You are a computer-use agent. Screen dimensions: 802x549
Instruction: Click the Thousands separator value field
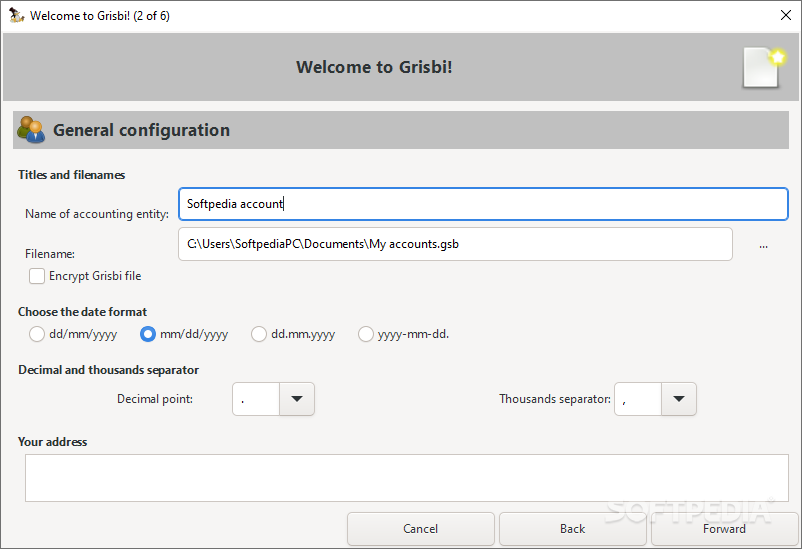638,399
